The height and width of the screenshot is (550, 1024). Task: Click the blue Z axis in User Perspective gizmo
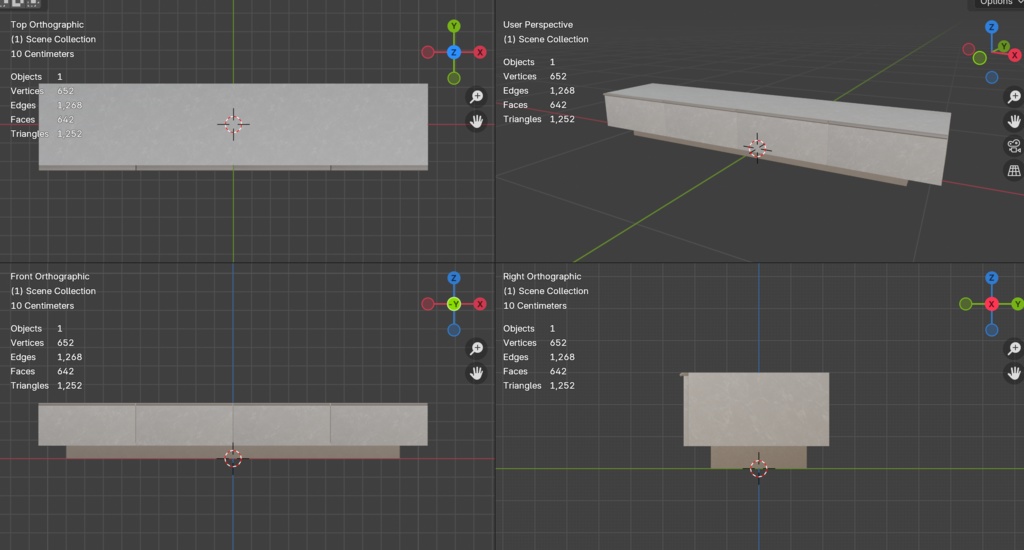991,27
